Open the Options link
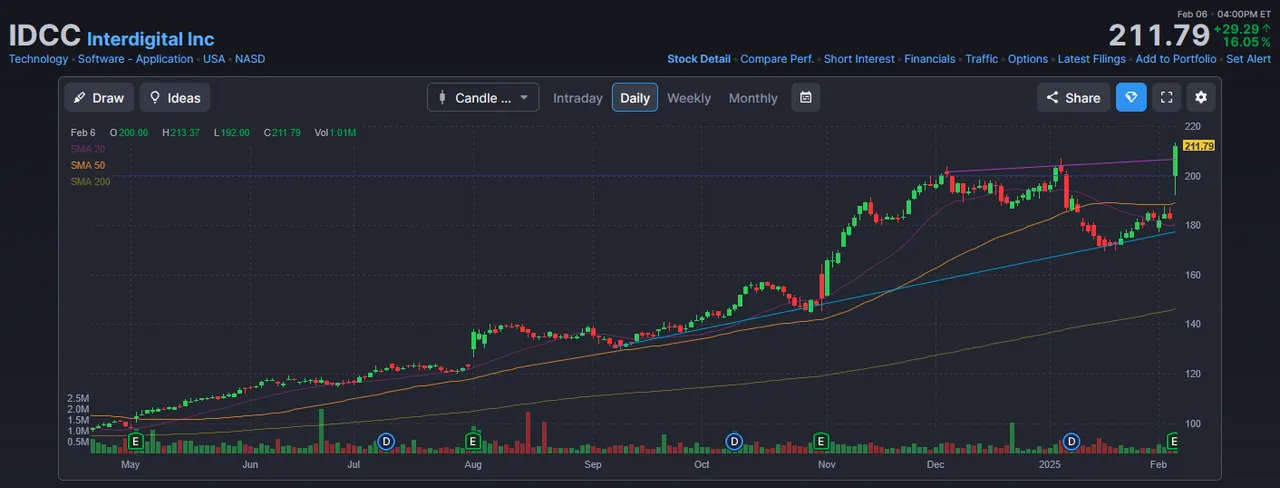The image size is (1280, 488). [x=1028, y=59]
